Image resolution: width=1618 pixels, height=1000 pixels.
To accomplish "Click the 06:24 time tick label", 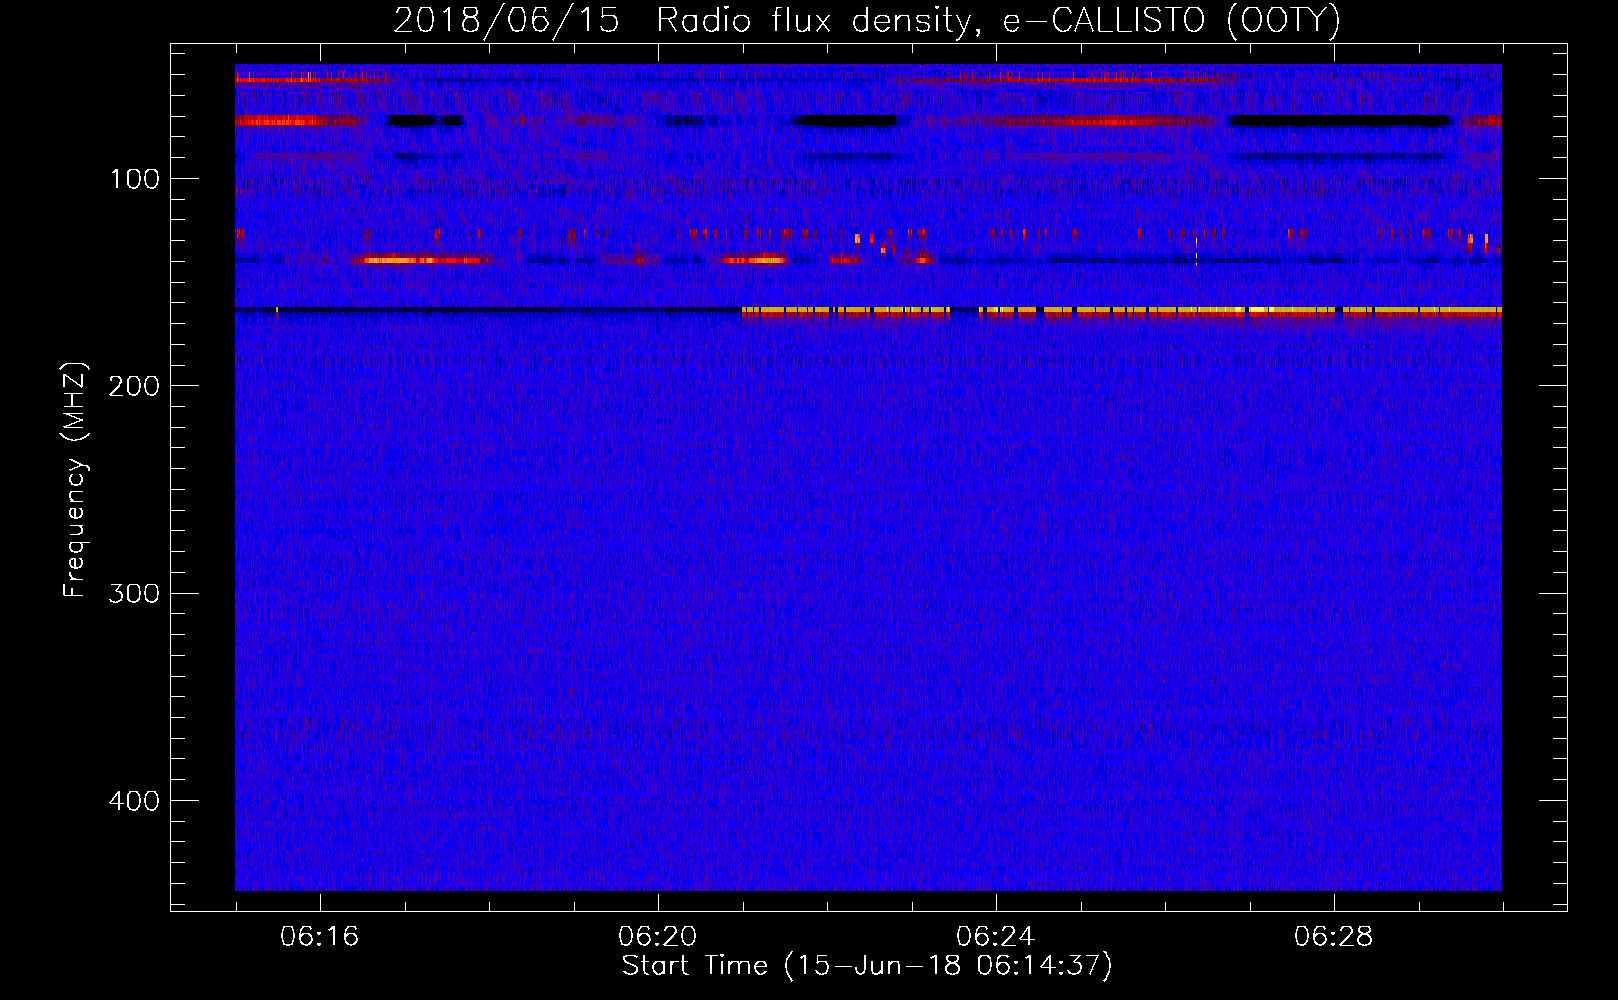I will [996, 937].
